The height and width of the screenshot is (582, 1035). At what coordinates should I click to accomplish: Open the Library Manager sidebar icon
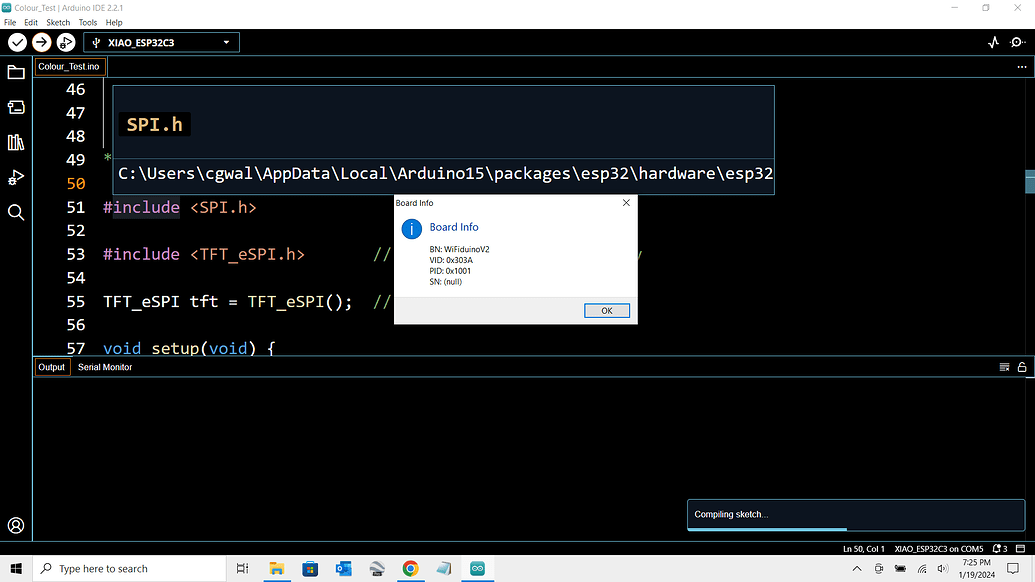point(15,142)
